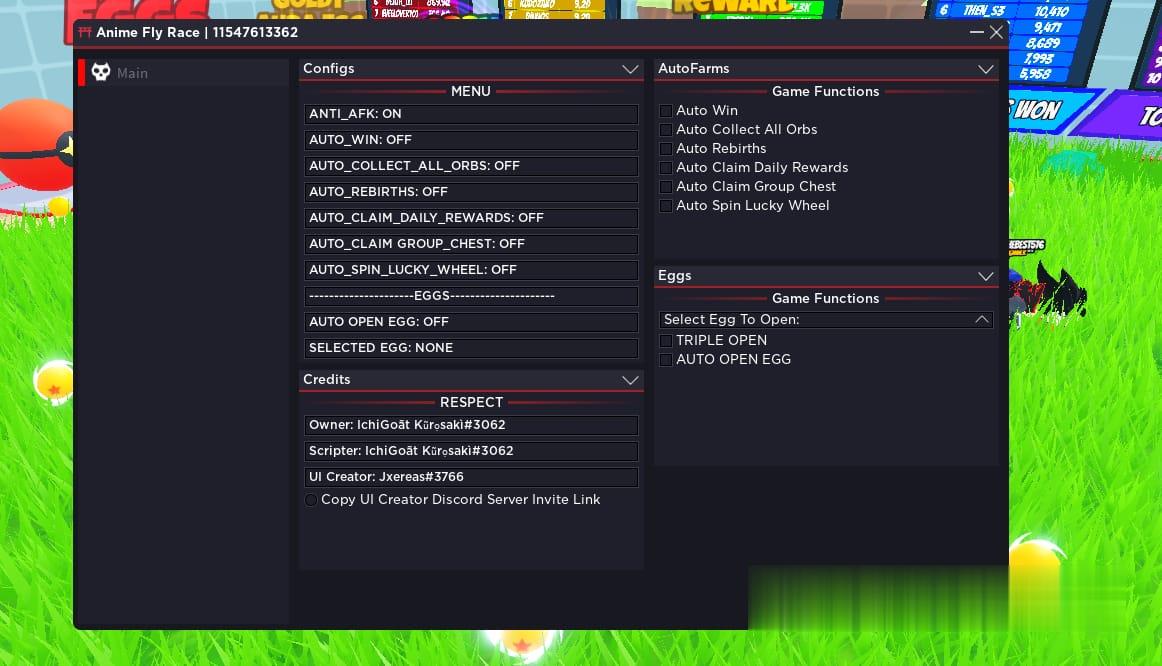Enable the TRIPLE OPEN checkbox
This screenshot has height=666, width=1162.
coord(666,341)
